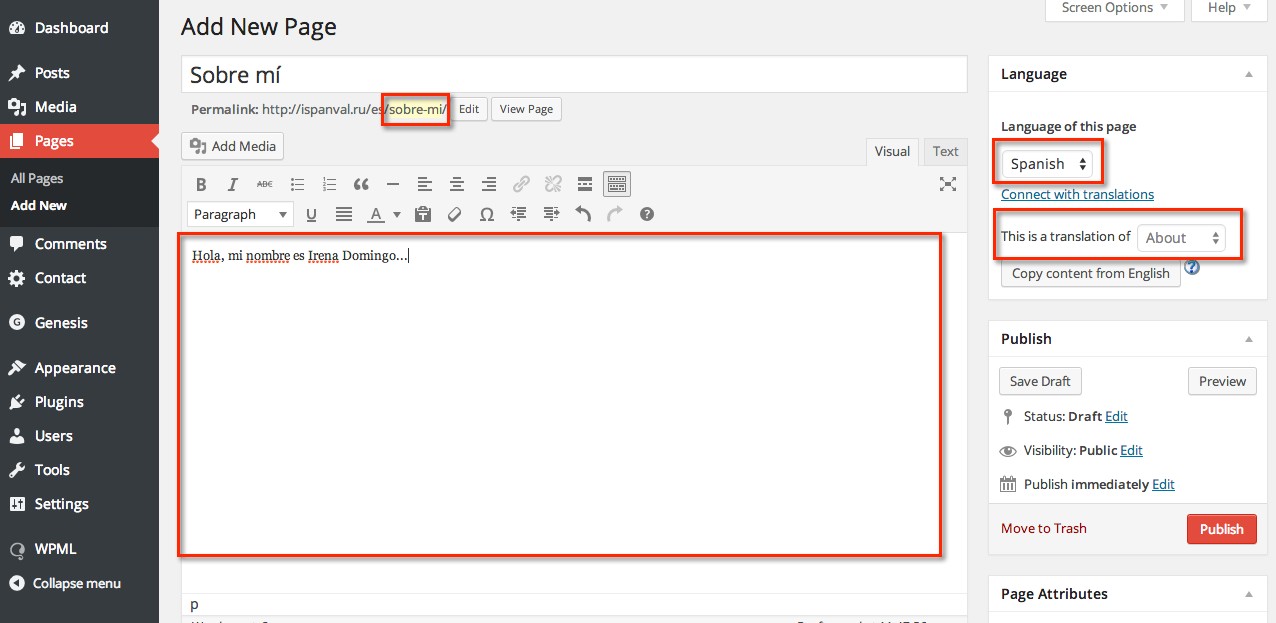Toggle underline formatting
The height and width of the screenshot is (623, 1276).
pyautogui.click(x=311, y=214)
